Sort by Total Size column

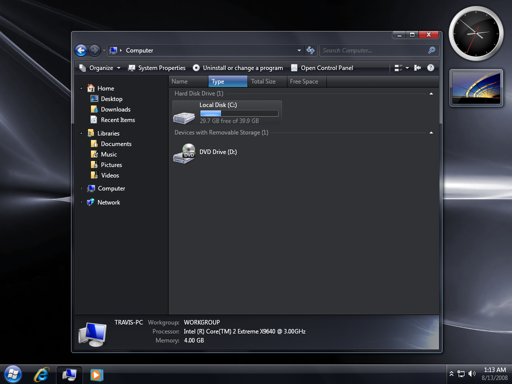(x=267, y=82)
